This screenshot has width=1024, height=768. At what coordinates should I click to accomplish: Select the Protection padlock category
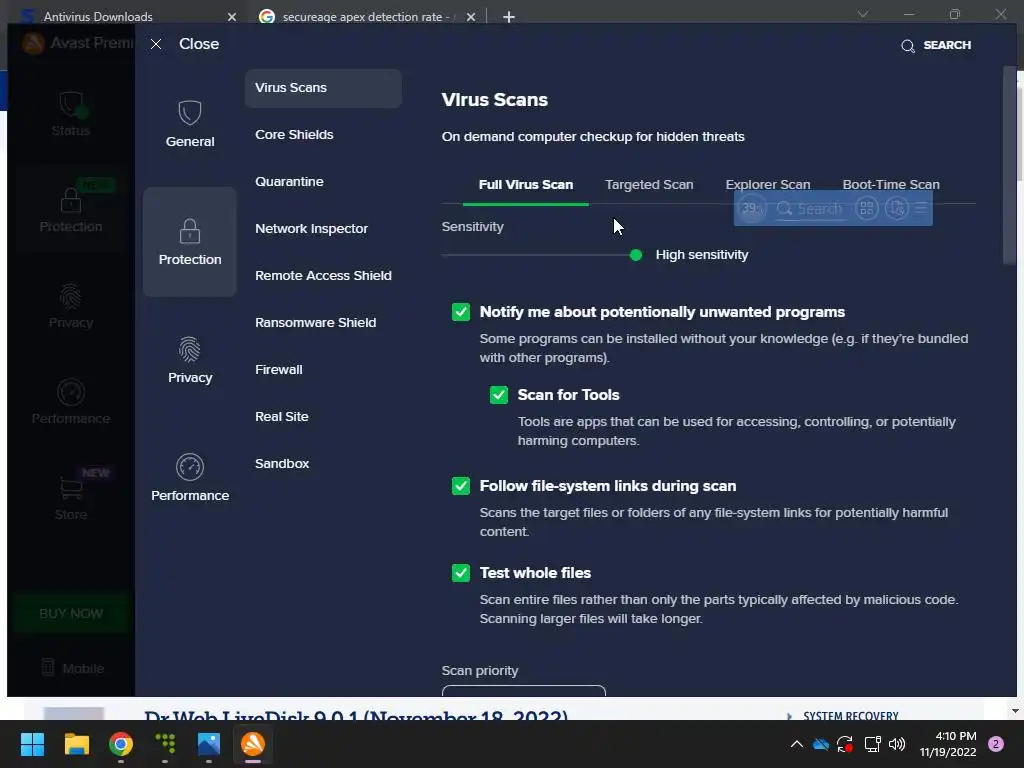[x=189, y=242]
